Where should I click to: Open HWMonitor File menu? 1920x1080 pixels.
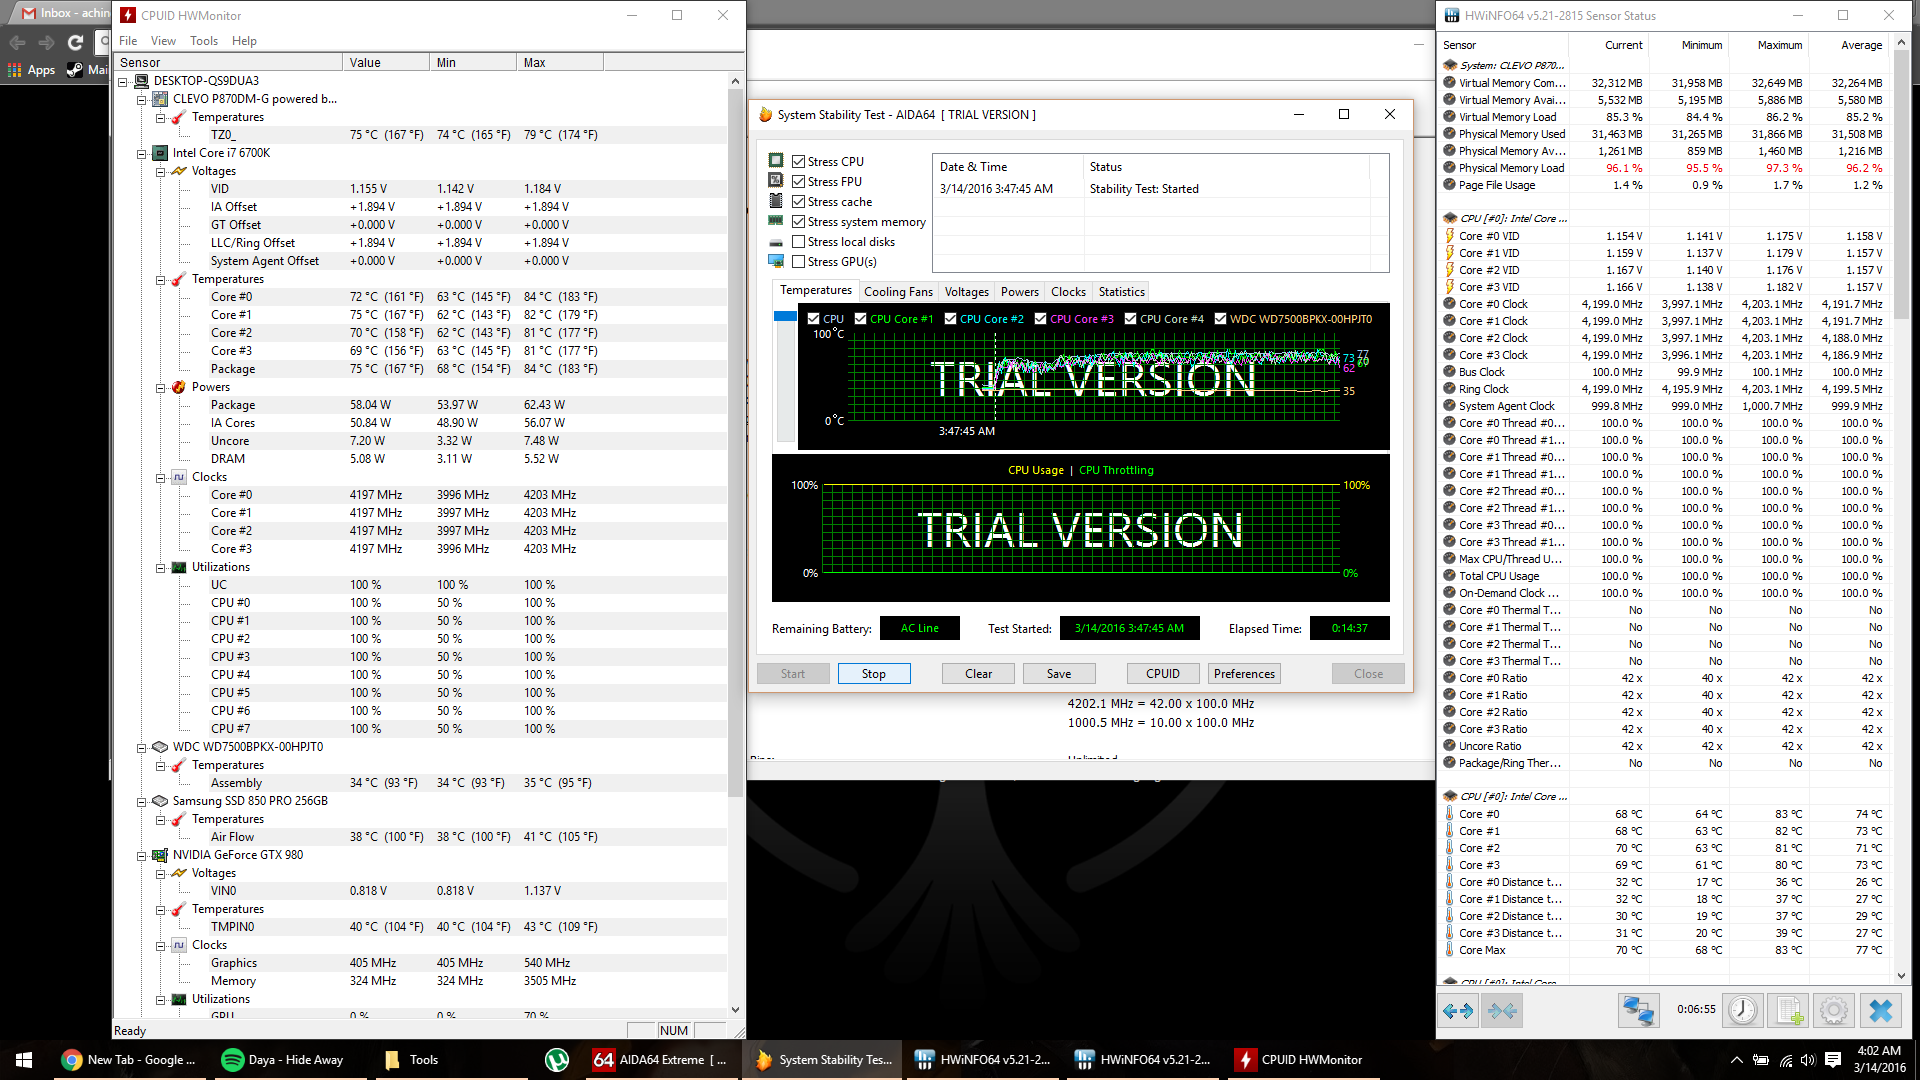click(128, 41)
